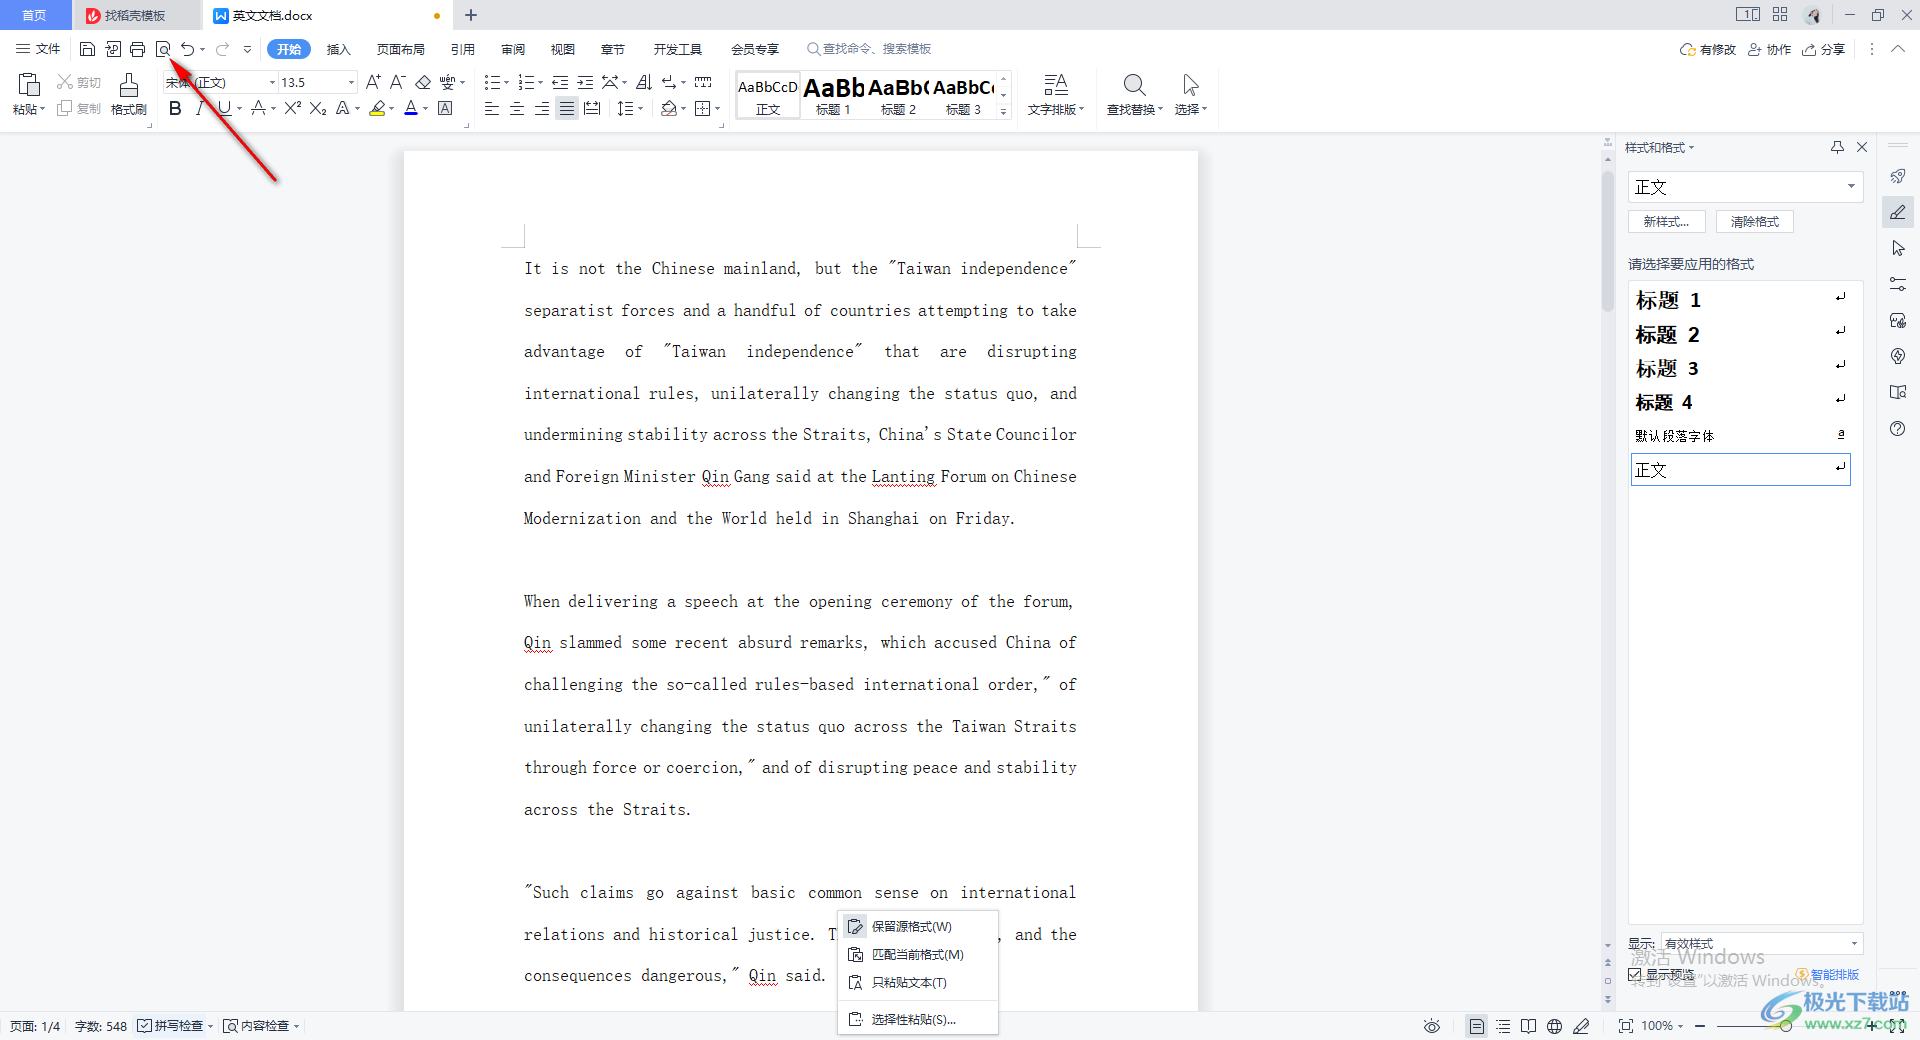Toggle Bold formatting

[x=175, y=108]
